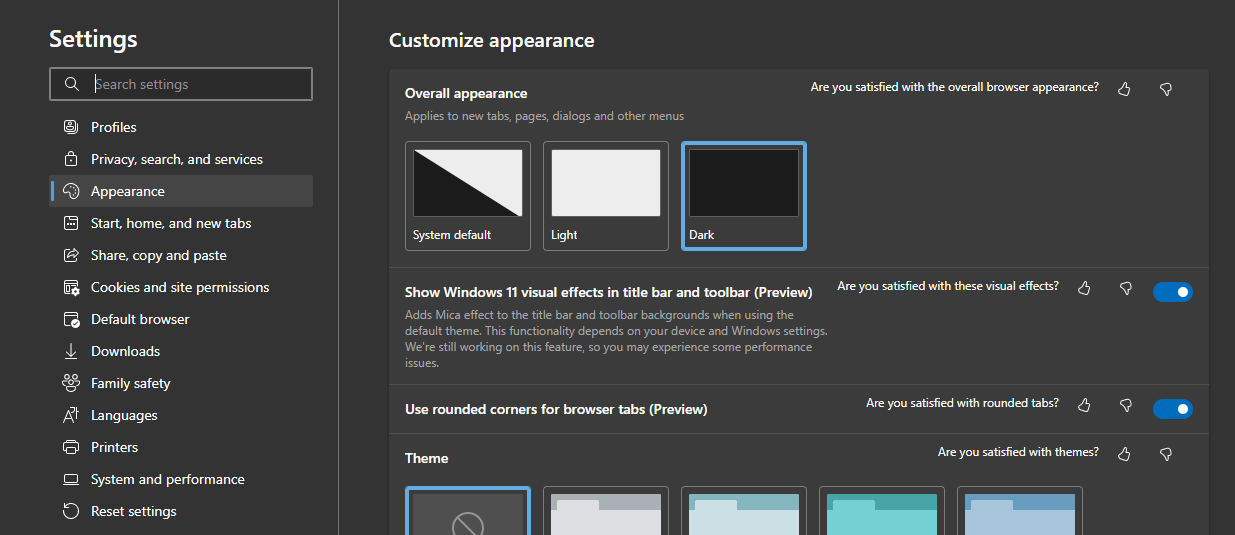1235x535 pixels.
Task: Click the Privacy lock icon in sidebar
Action: pos(71,159)
